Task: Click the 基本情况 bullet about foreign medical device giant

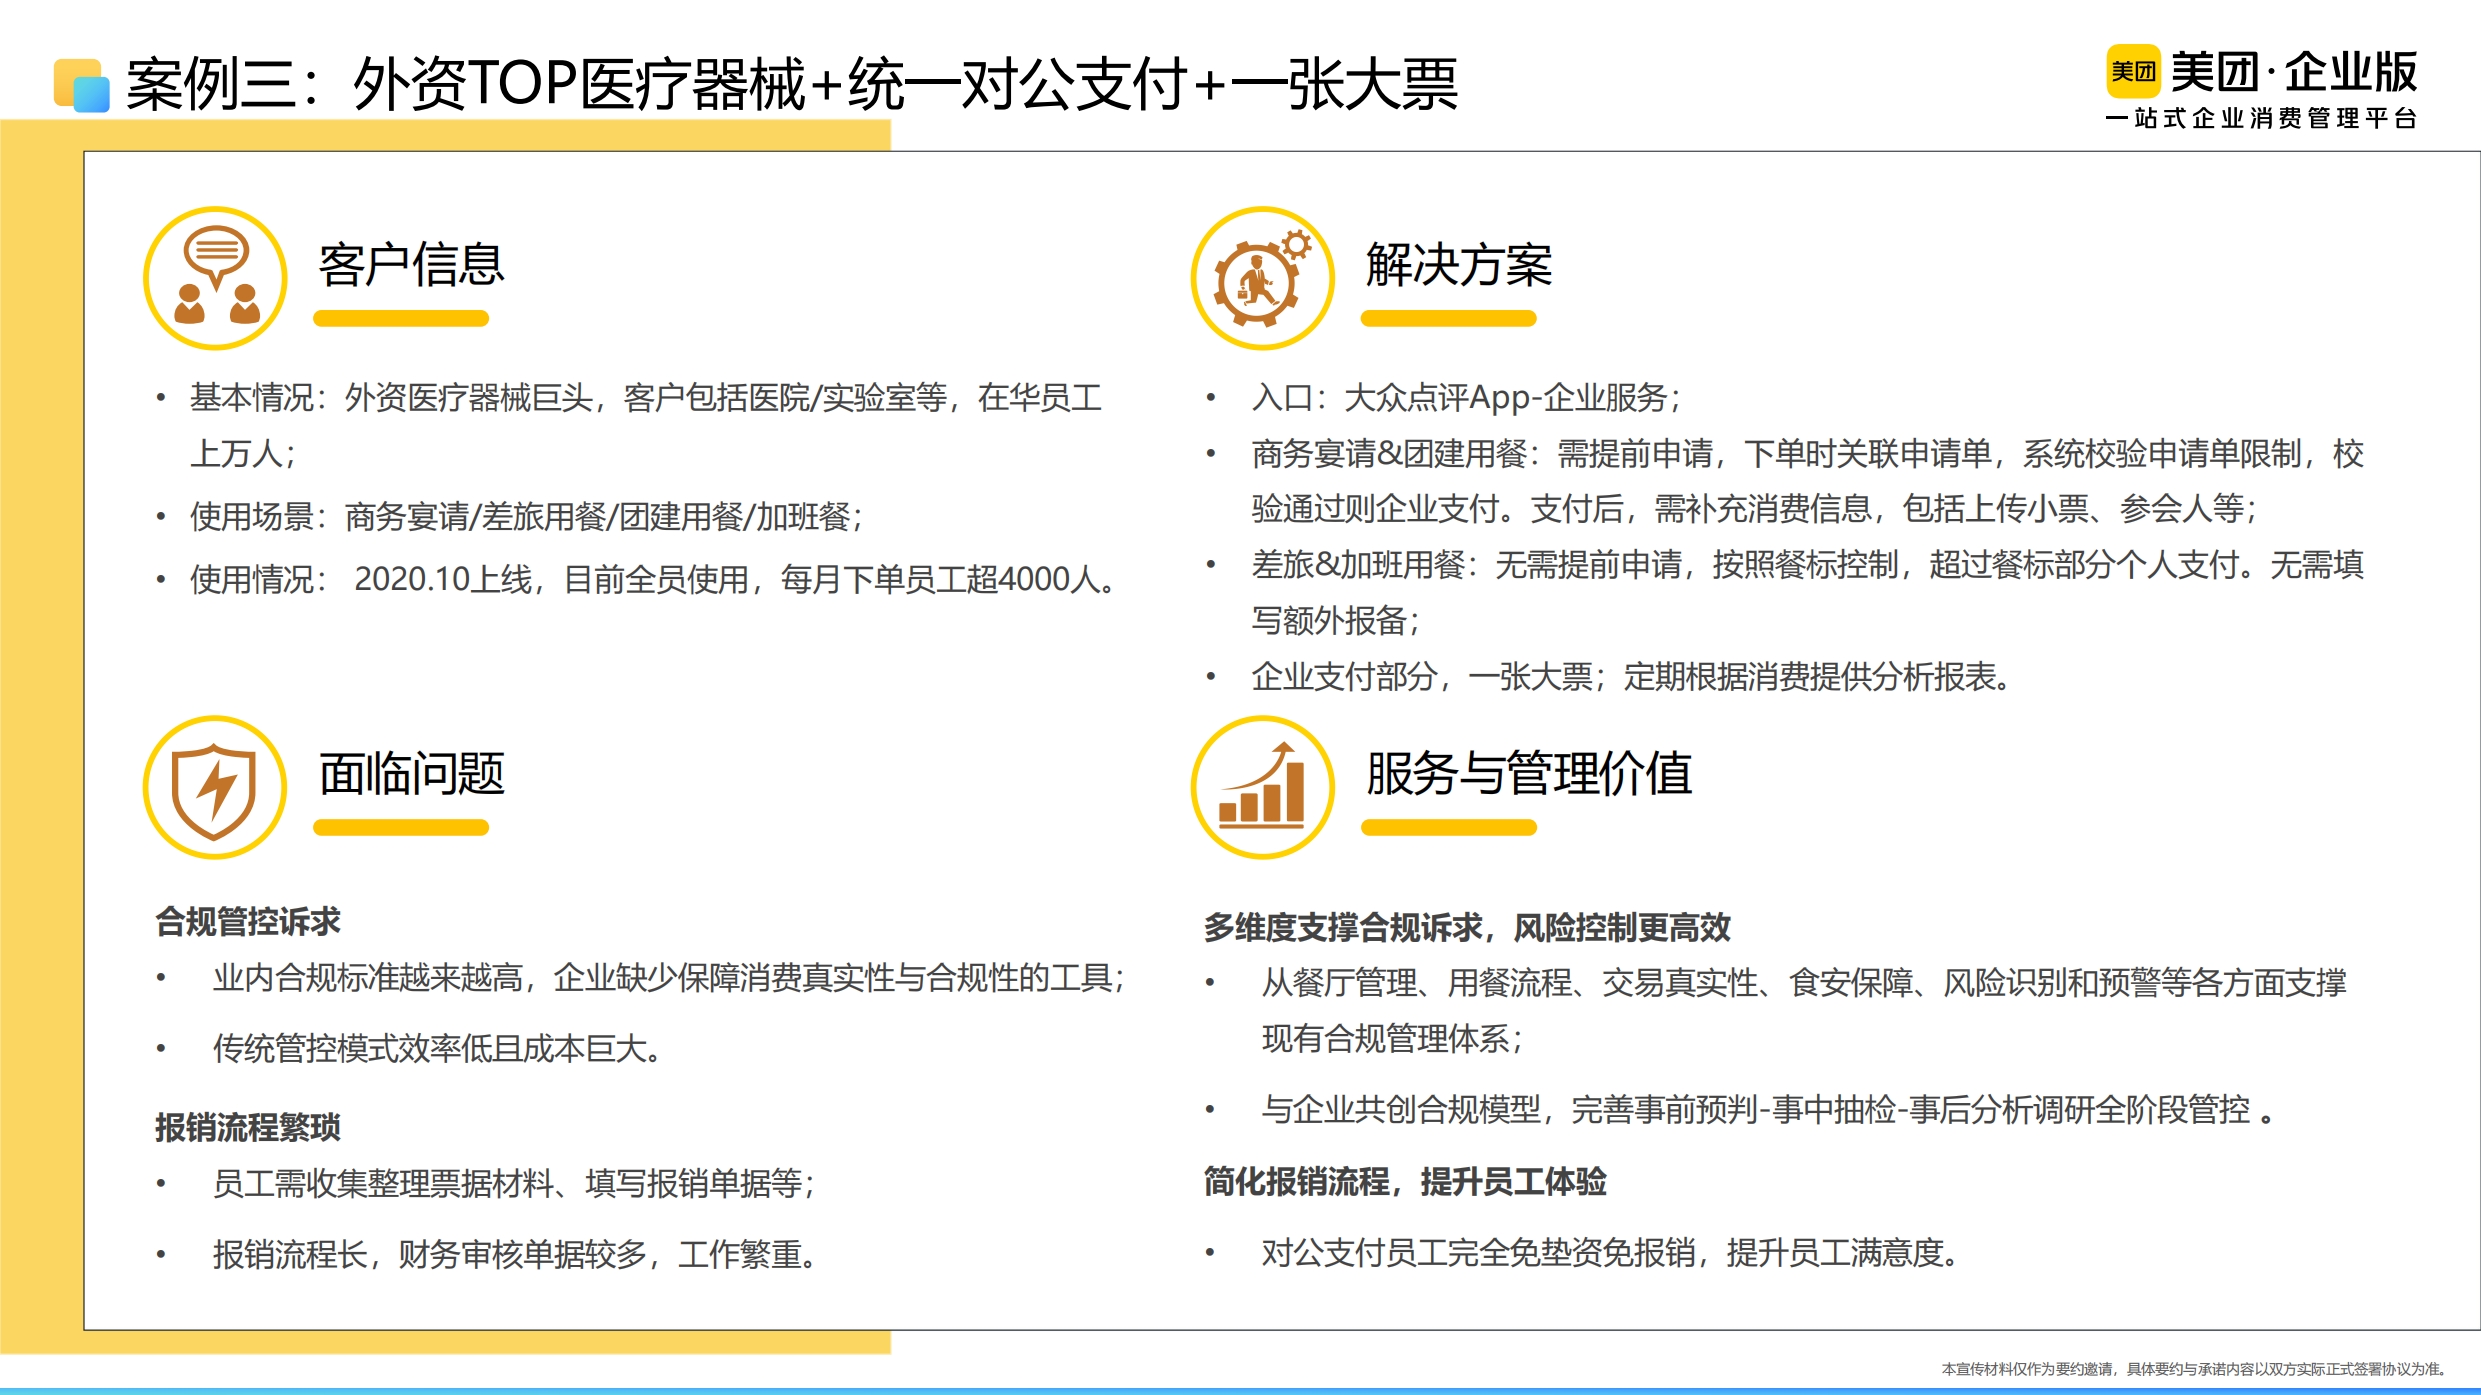Action: click(645, 425)
